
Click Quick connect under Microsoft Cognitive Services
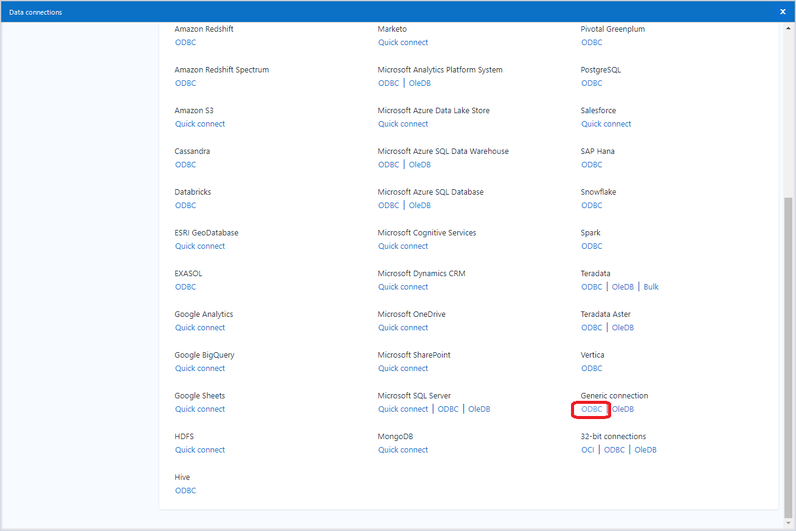pos(403,246)
